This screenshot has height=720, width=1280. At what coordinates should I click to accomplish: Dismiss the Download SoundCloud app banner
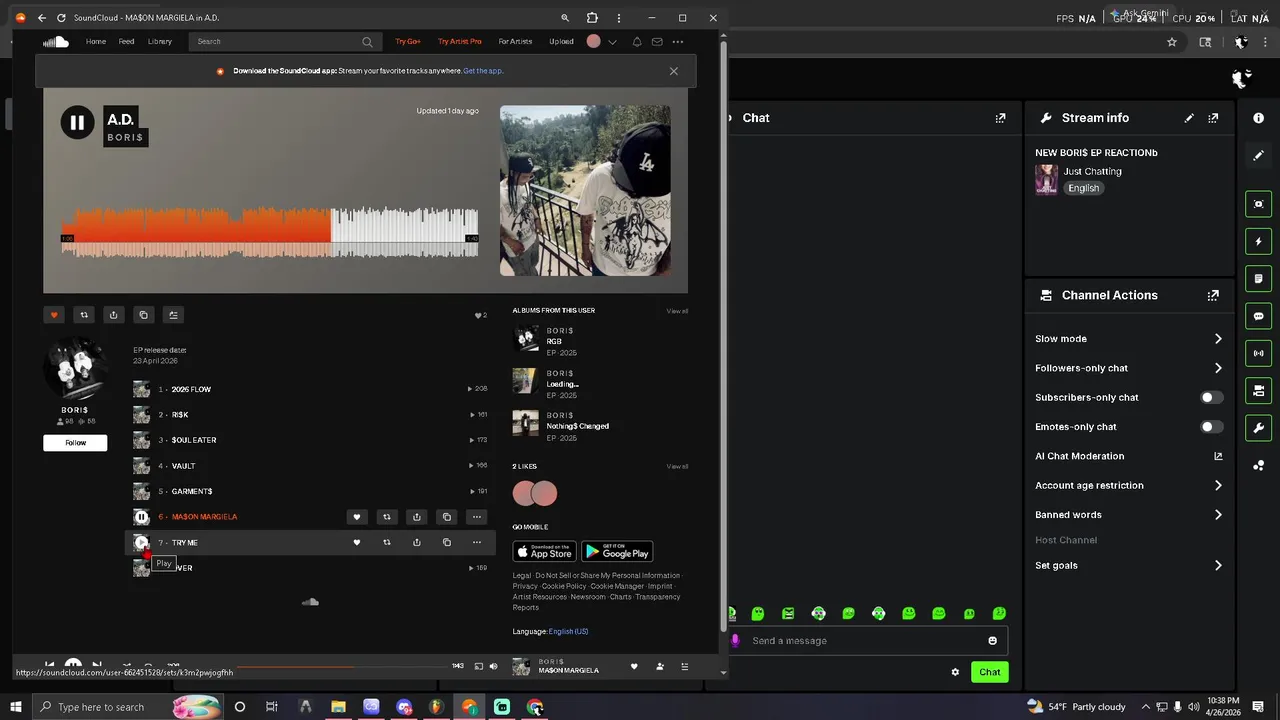(x=674, y=71)
